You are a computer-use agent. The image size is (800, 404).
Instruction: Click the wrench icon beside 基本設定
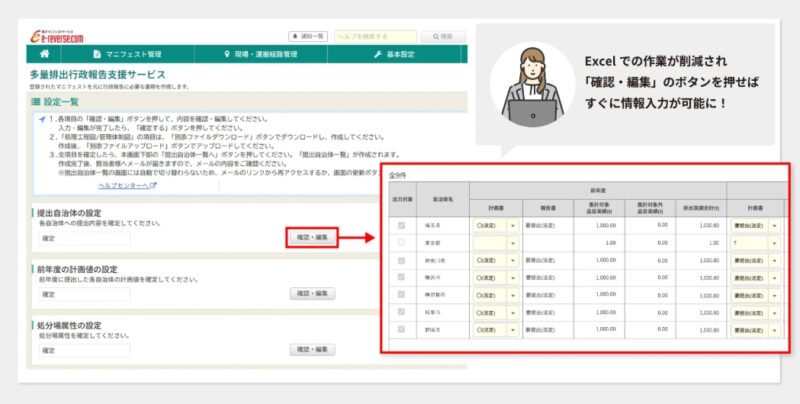tap(377, 54)
